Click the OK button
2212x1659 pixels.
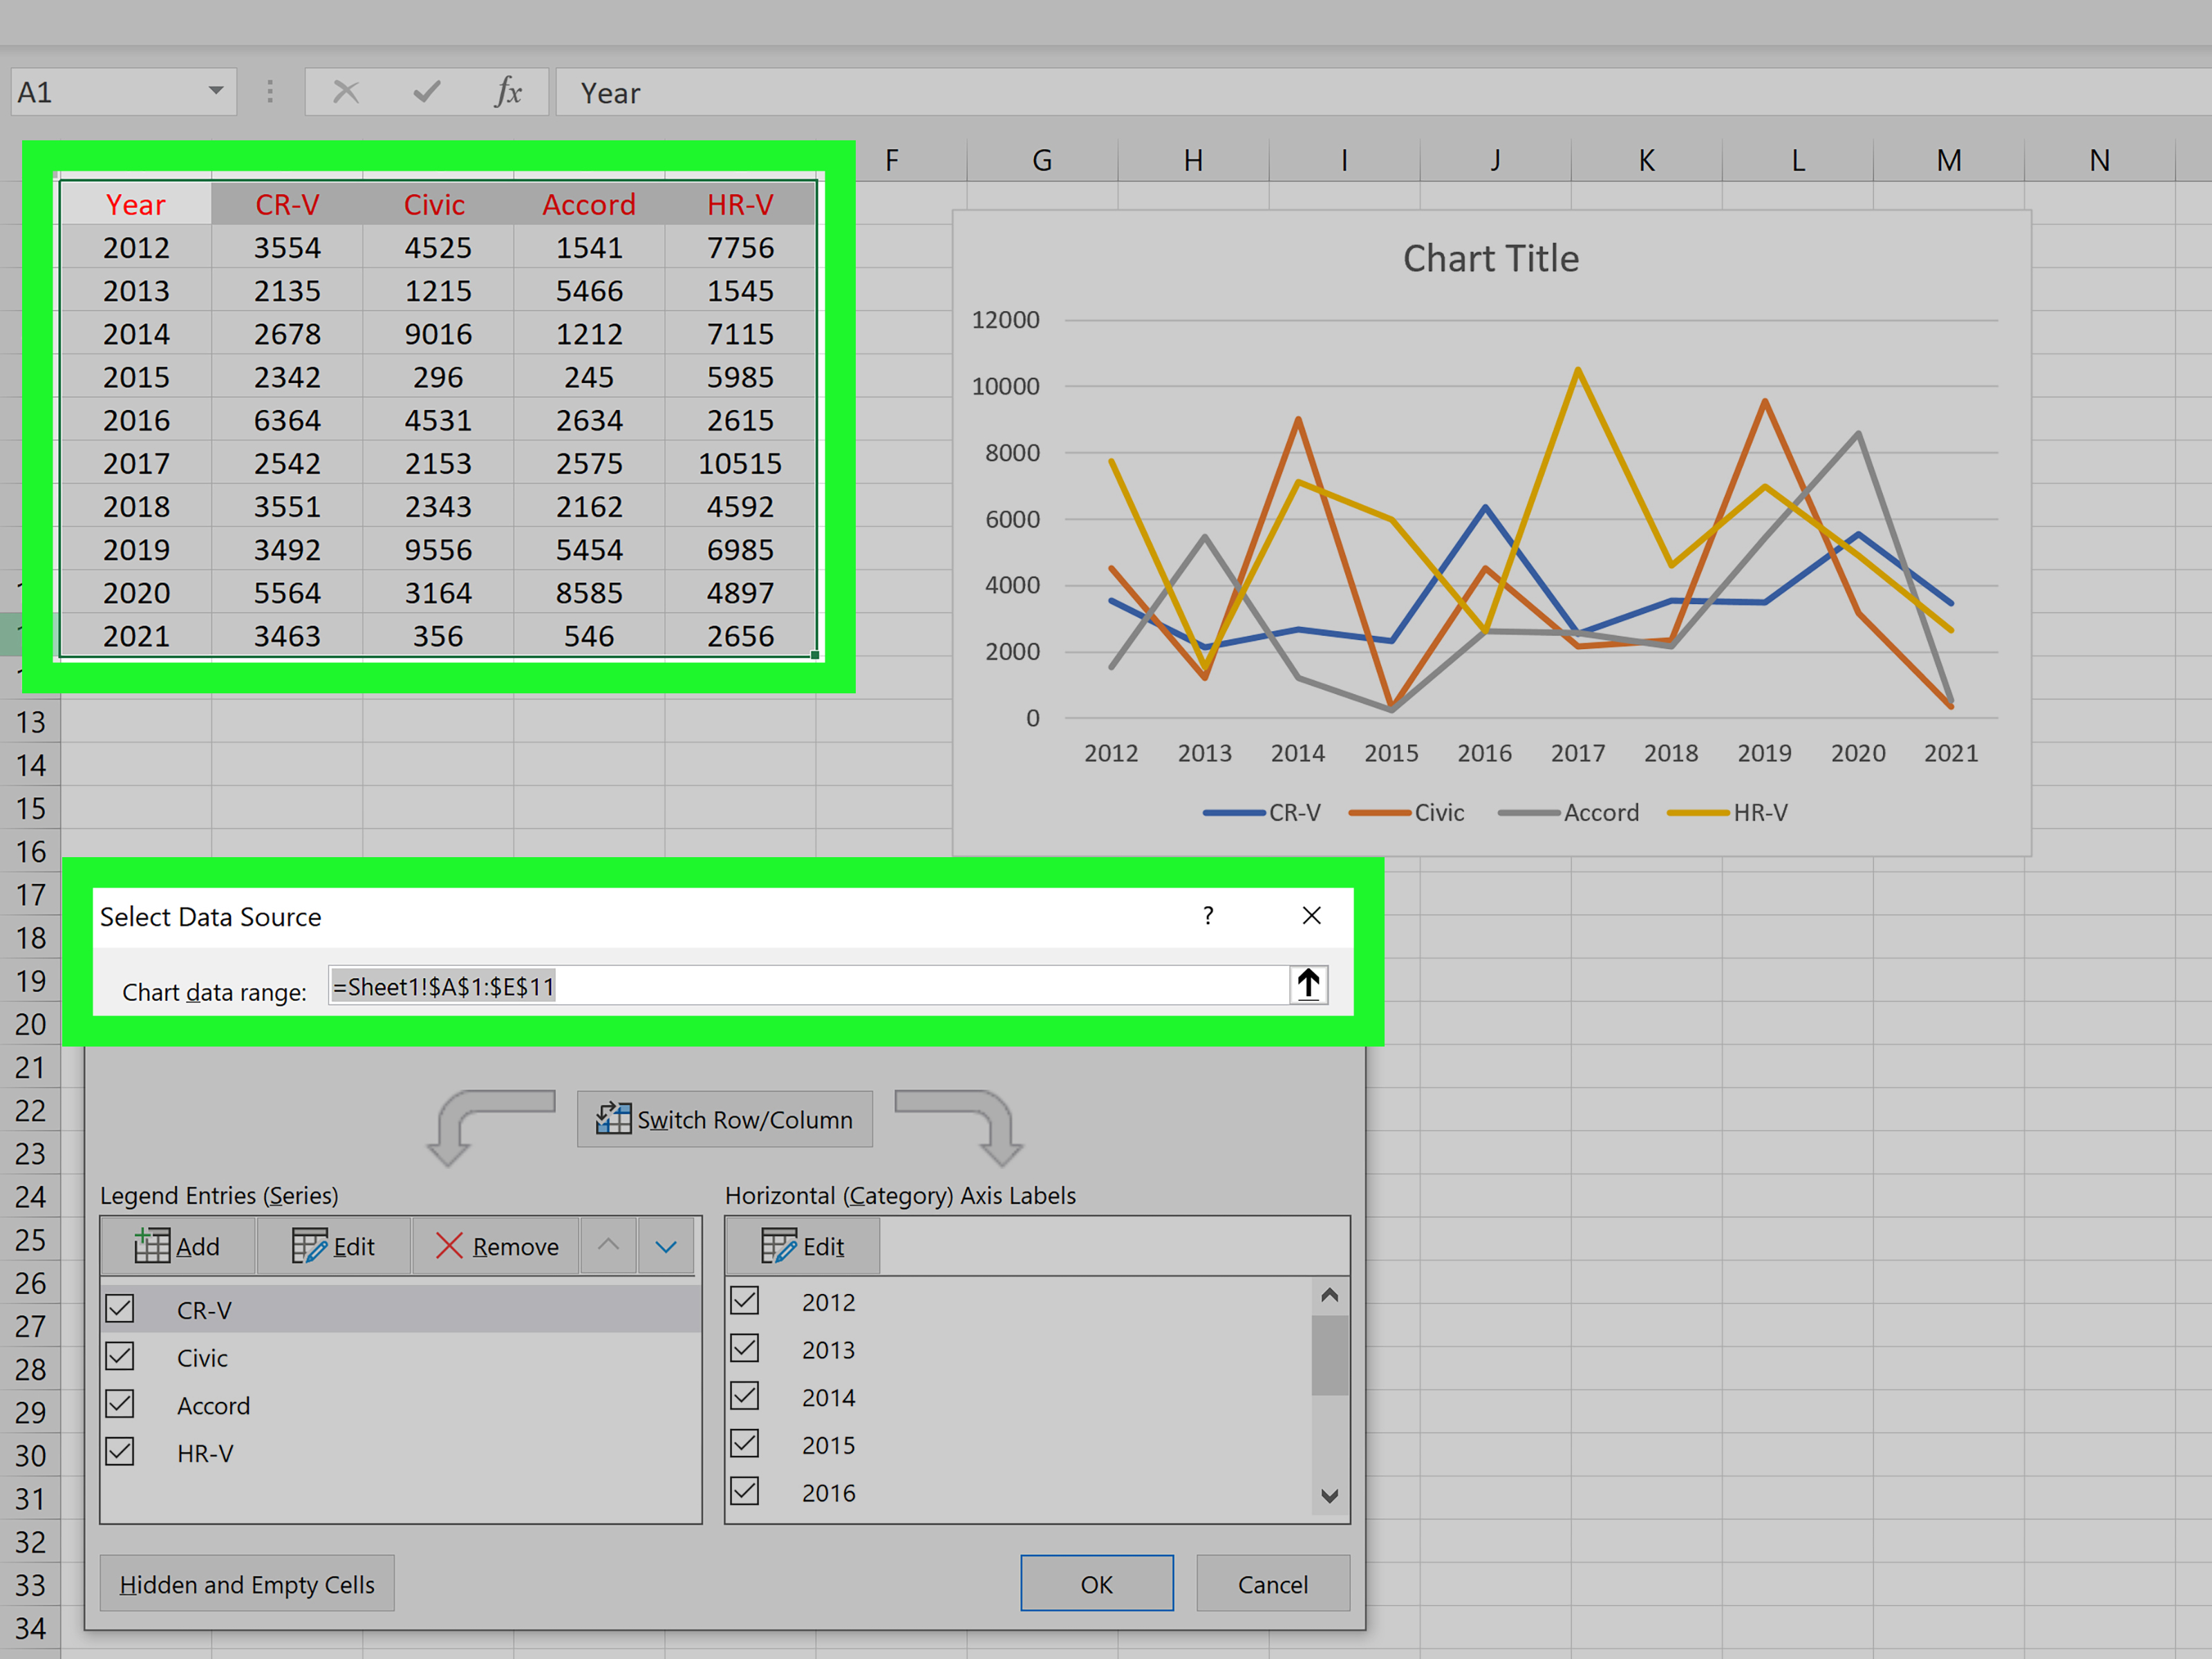coord(1096,1583)
